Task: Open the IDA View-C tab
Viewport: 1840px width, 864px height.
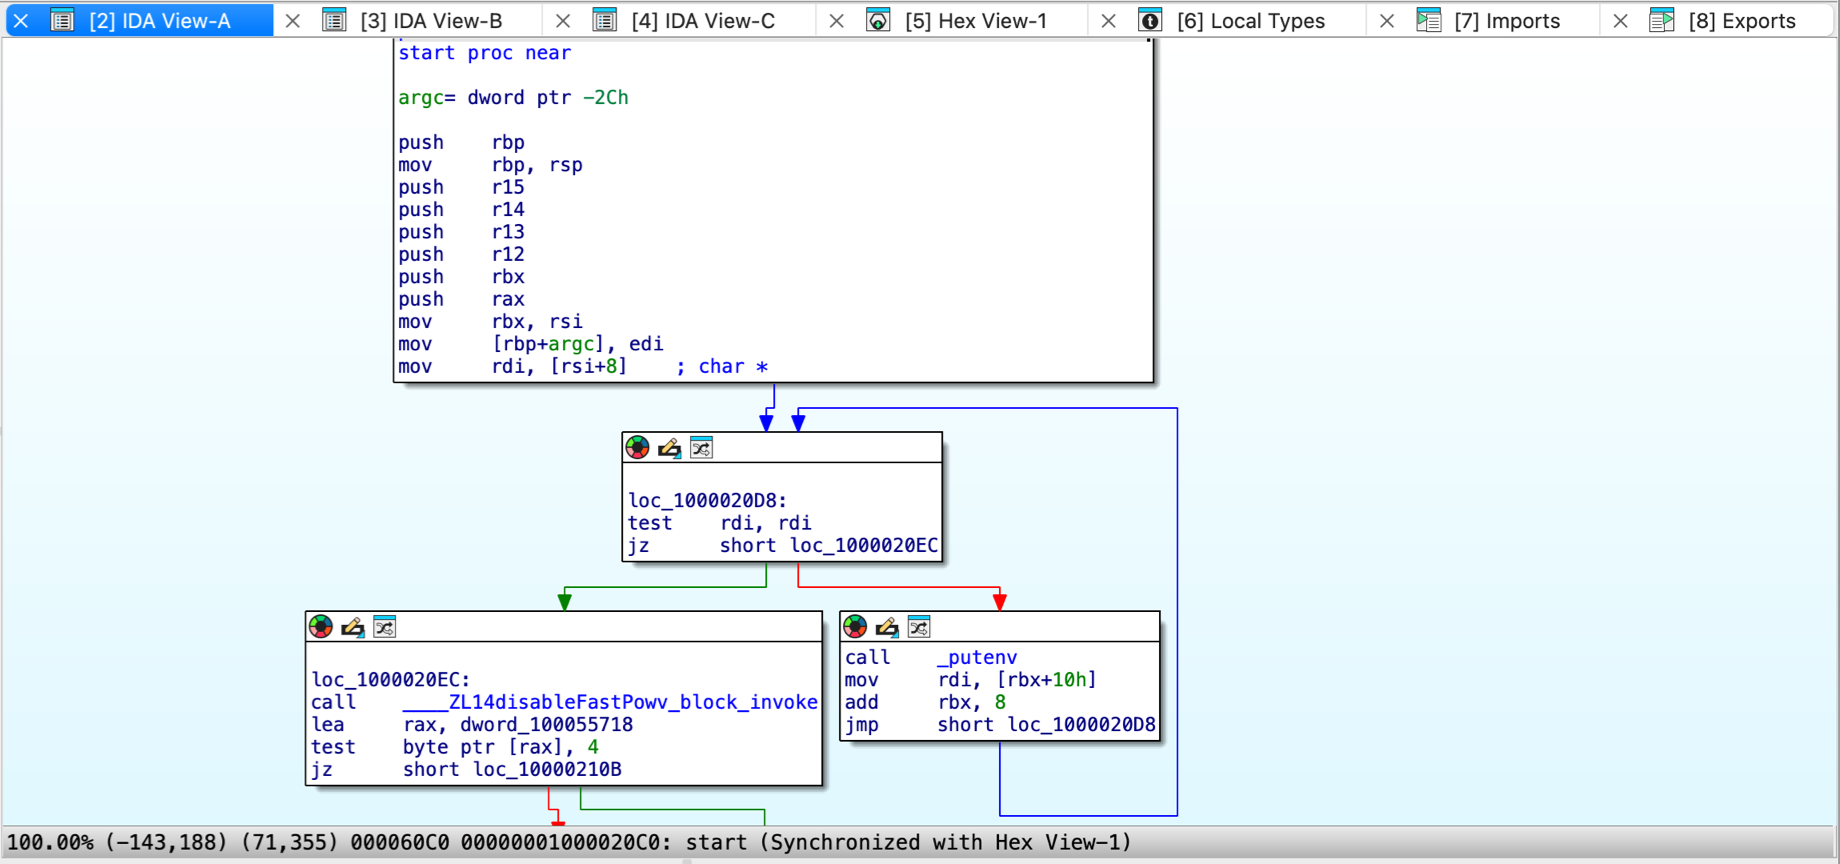Action: tap(703, 20)
